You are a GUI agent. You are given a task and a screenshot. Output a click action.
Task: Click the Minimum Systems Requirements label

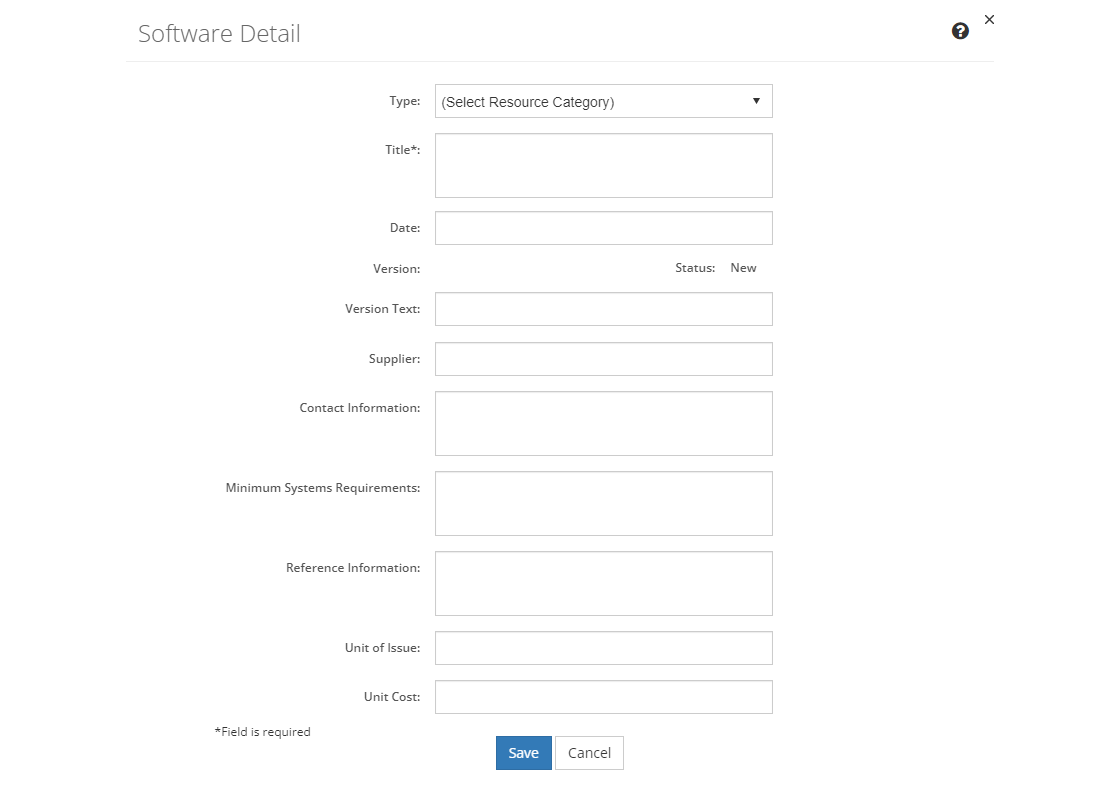323,488
